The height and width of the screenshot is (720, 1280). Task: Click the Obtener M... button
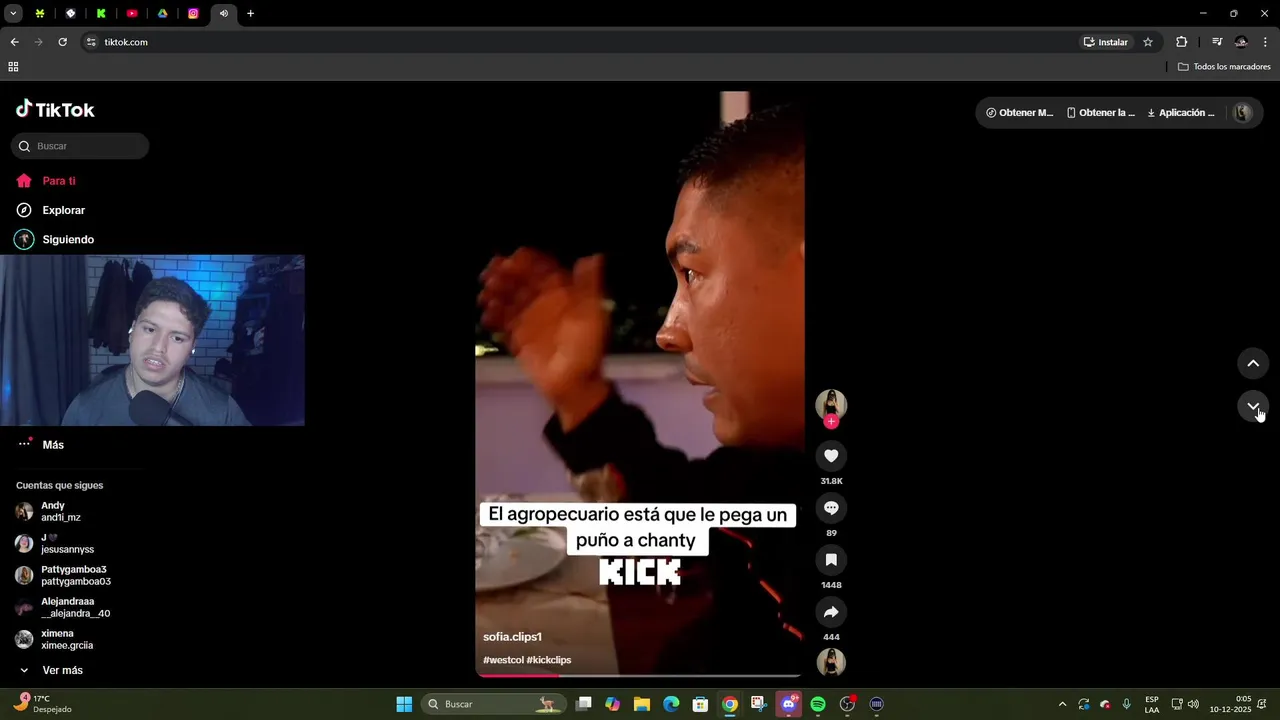point(1020,113)
